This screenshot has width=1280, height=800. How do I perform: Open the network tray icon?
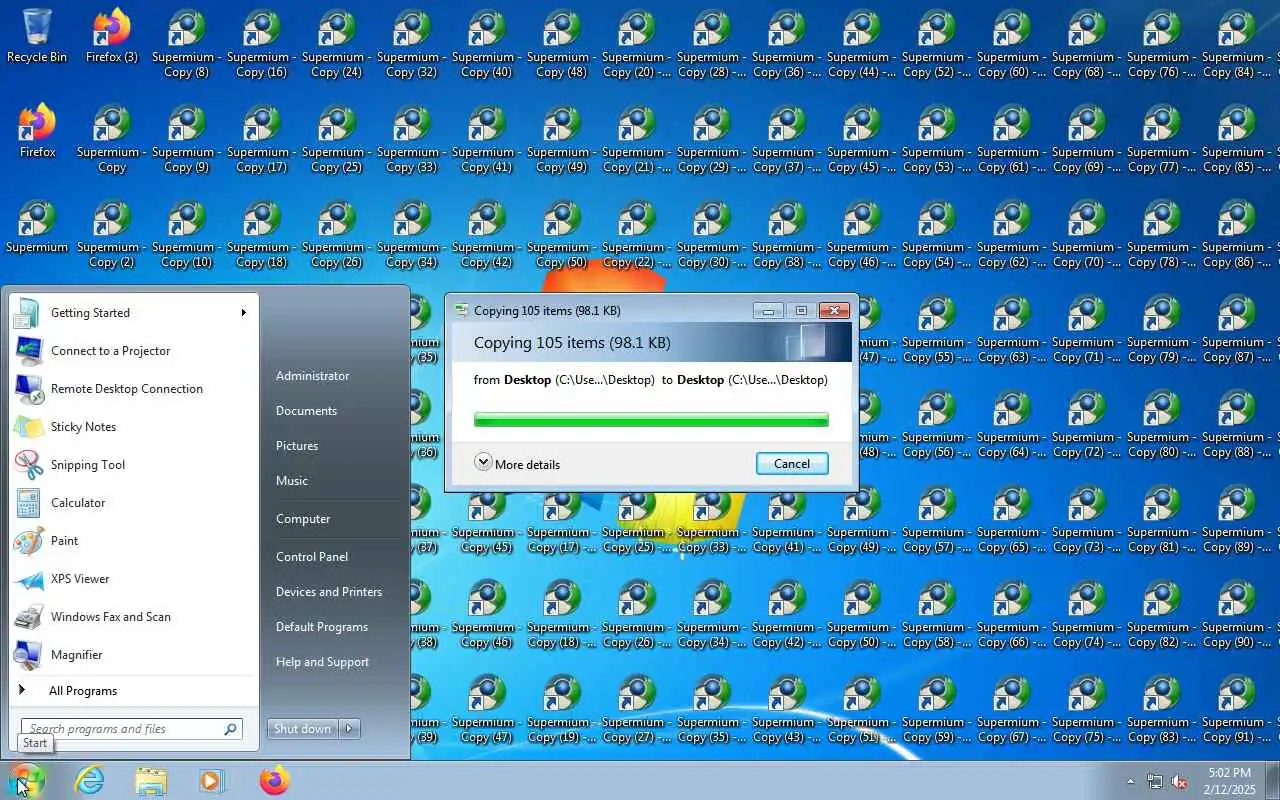pos(1155,781)
